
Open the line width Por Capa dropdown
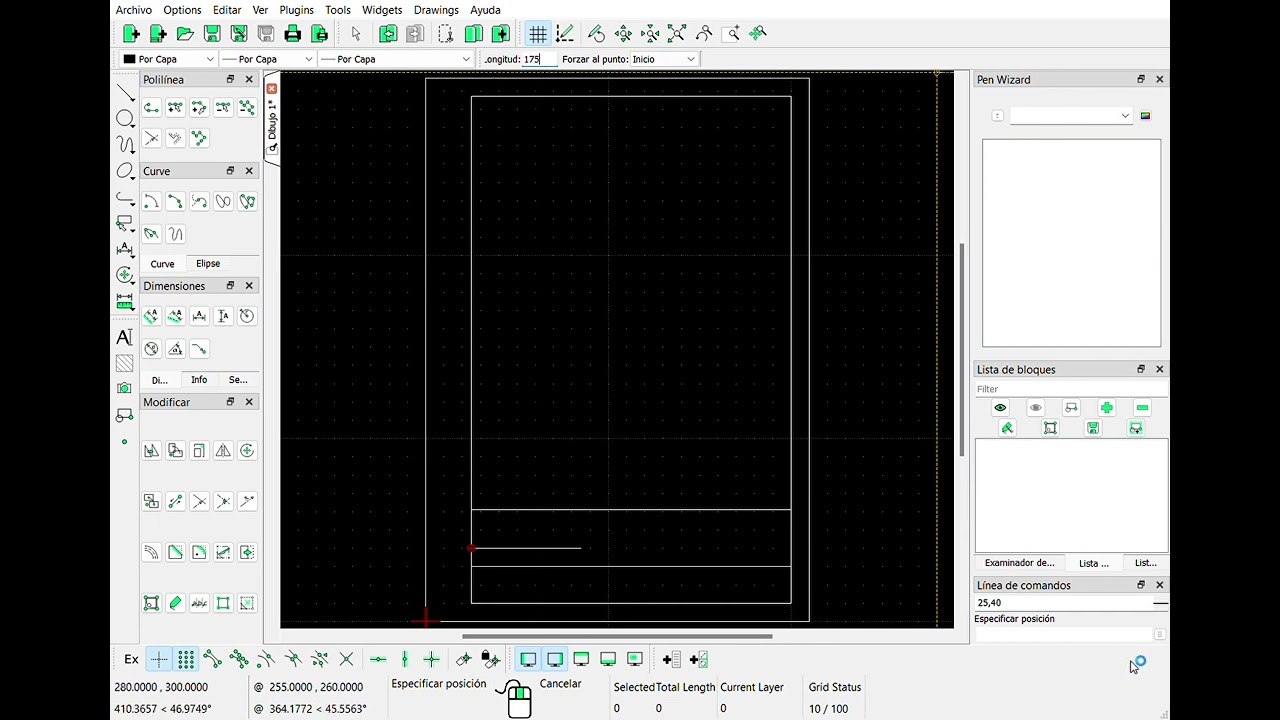267,59
